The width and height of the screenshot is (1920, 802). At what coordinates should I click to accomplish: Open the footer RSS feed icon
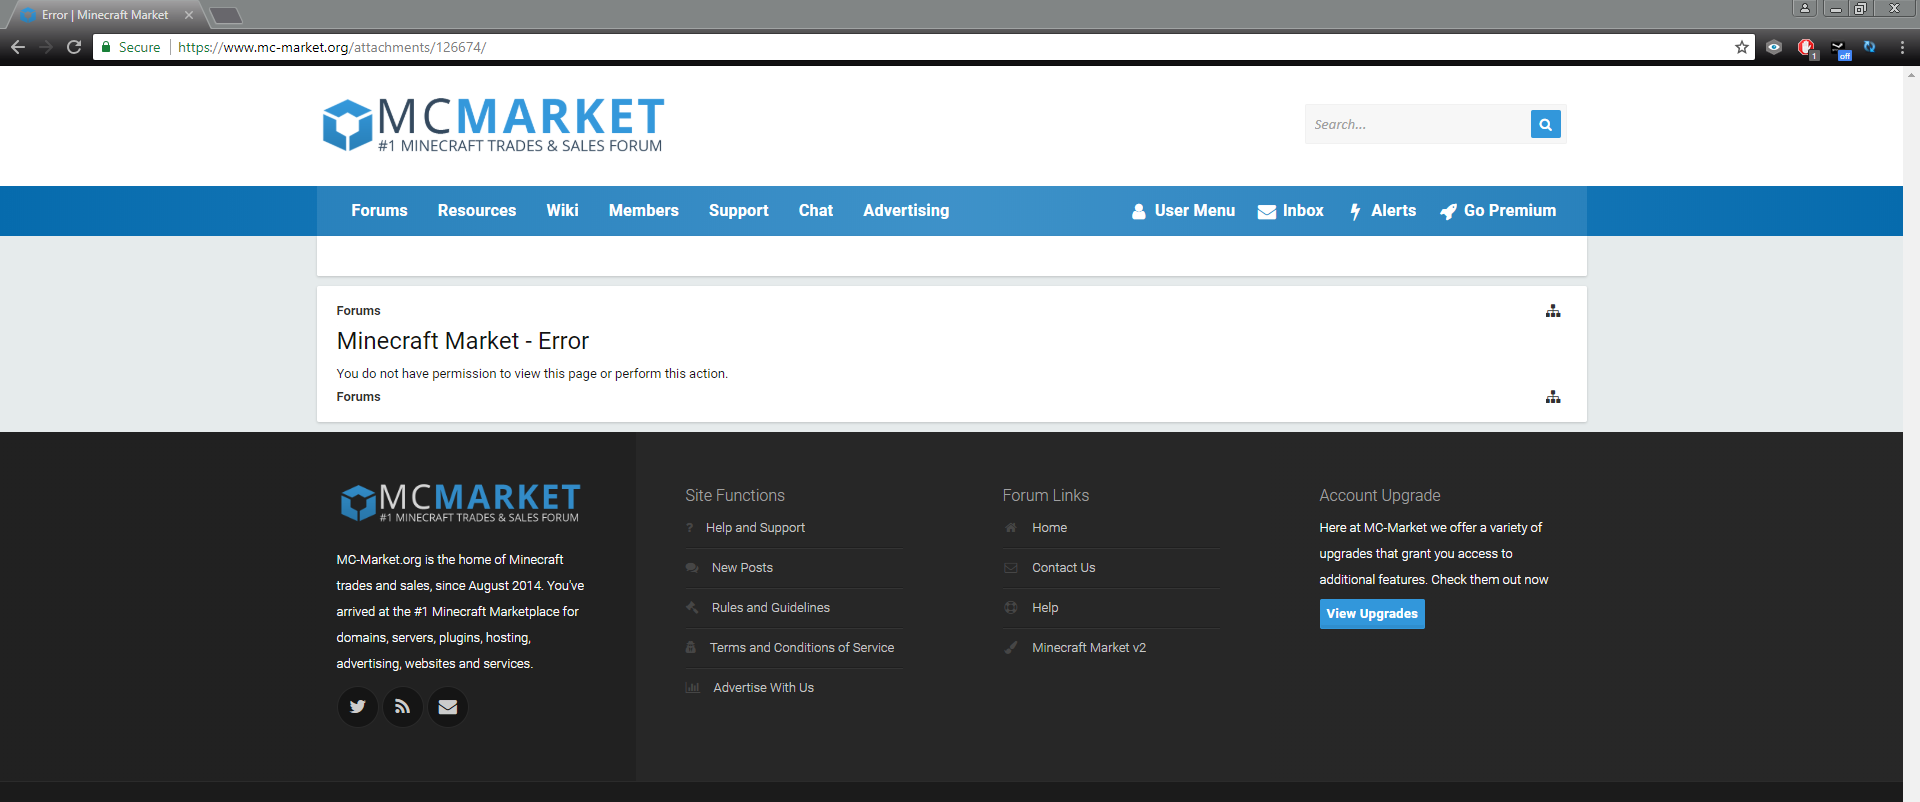(402, 707)
